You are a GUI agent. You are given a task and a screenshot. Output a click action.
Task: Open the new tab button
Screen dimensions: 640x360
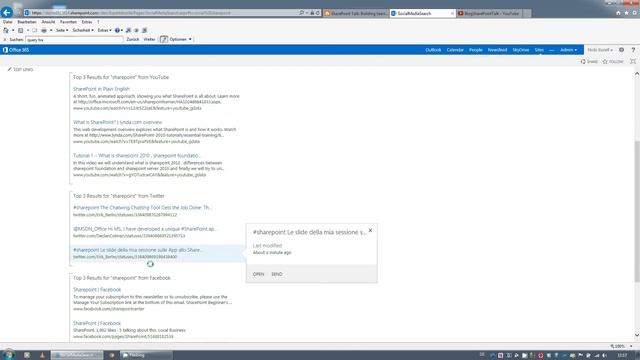click(x=527, y=13)
